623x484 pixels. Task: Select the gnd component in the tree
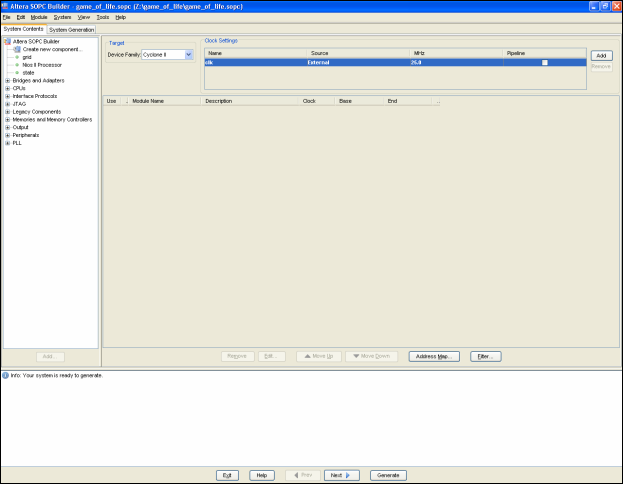(x=27, y=57)
